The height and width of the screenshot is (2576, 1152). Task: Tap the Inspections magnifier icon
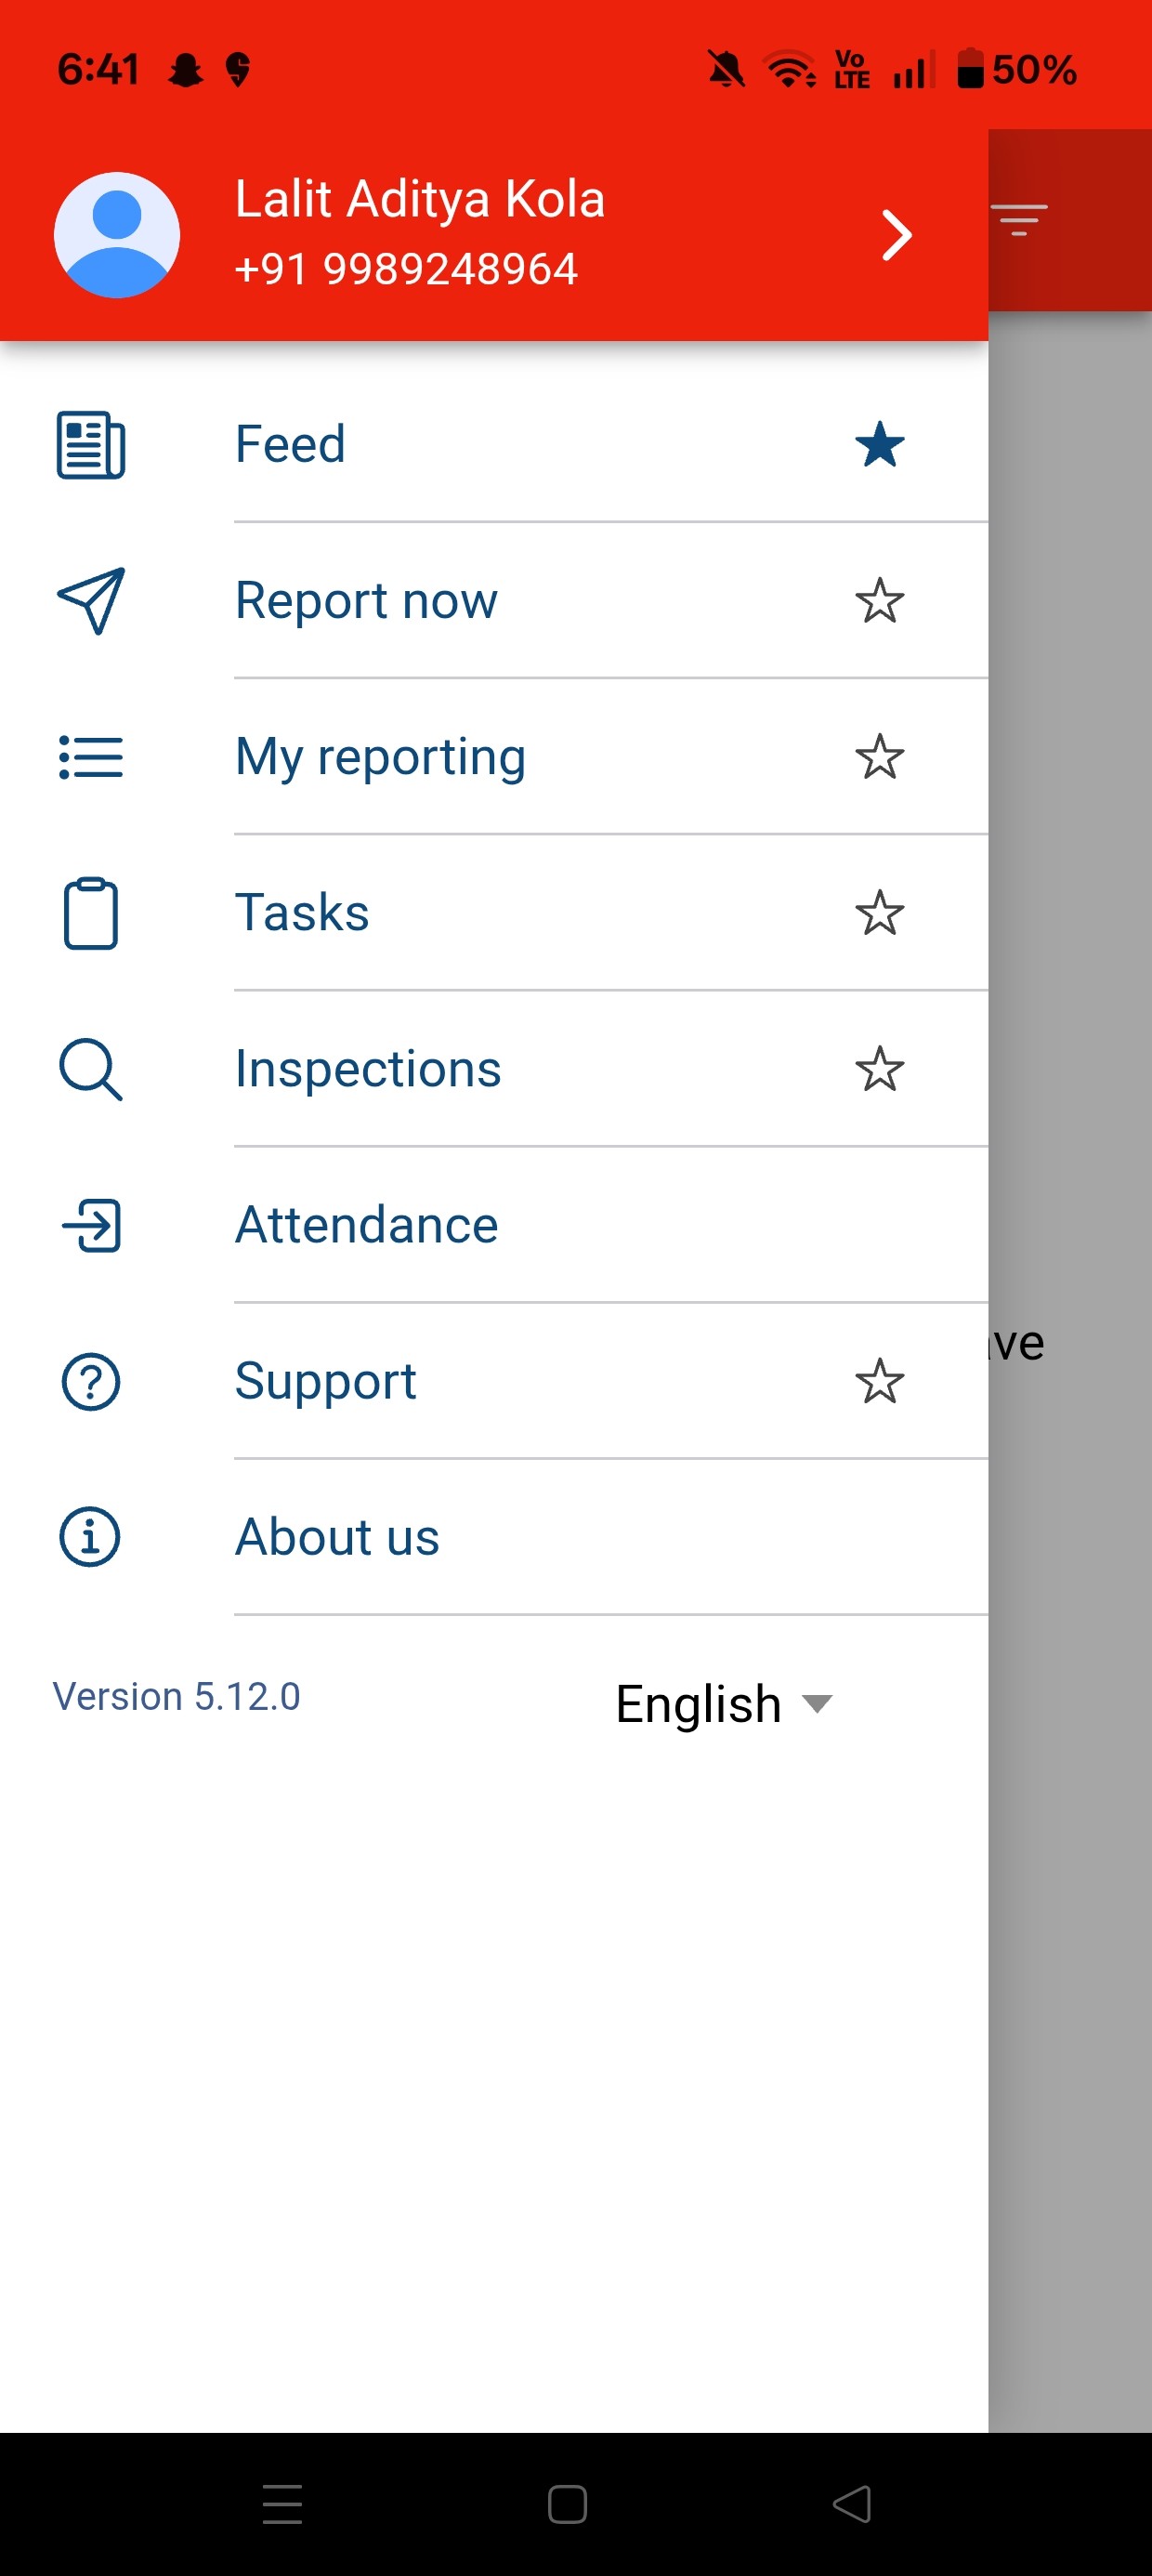click(x=91, y=1069)
